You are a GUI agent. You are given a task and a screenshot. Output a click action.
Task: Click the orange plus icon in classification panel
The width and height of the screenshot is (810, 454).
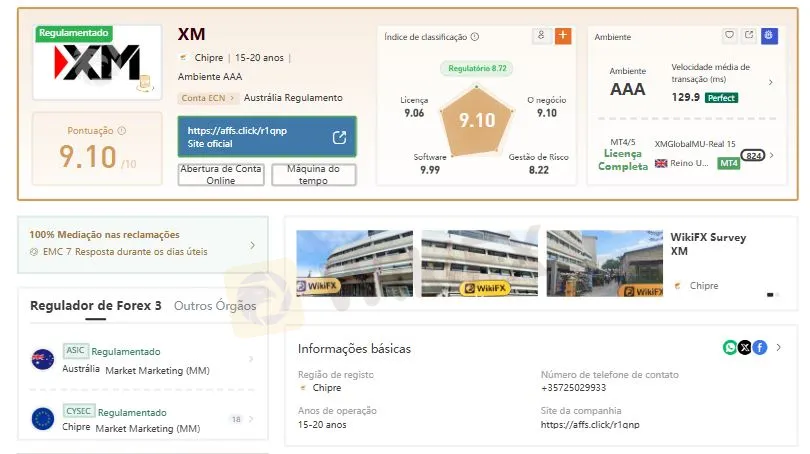coord(563,36)
